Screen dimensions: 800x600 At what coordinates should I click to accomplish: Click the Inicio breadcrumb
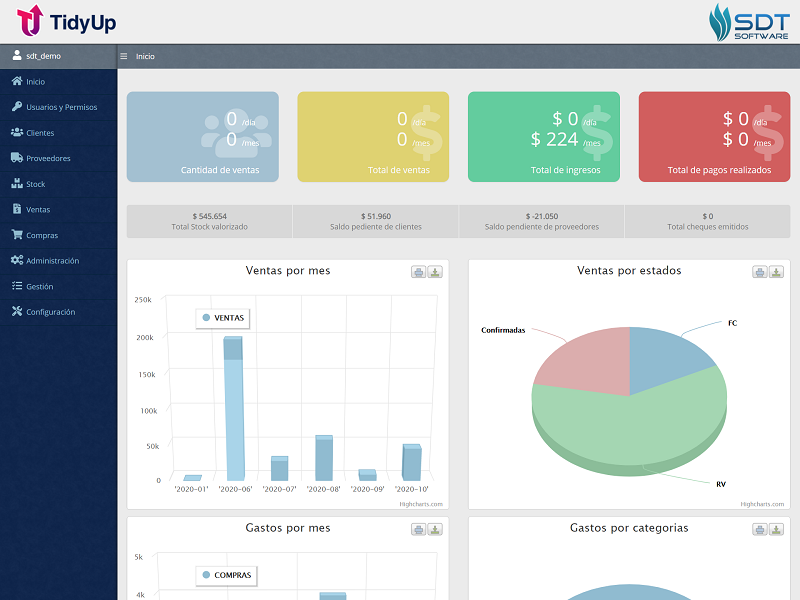[x=145, y=56]
